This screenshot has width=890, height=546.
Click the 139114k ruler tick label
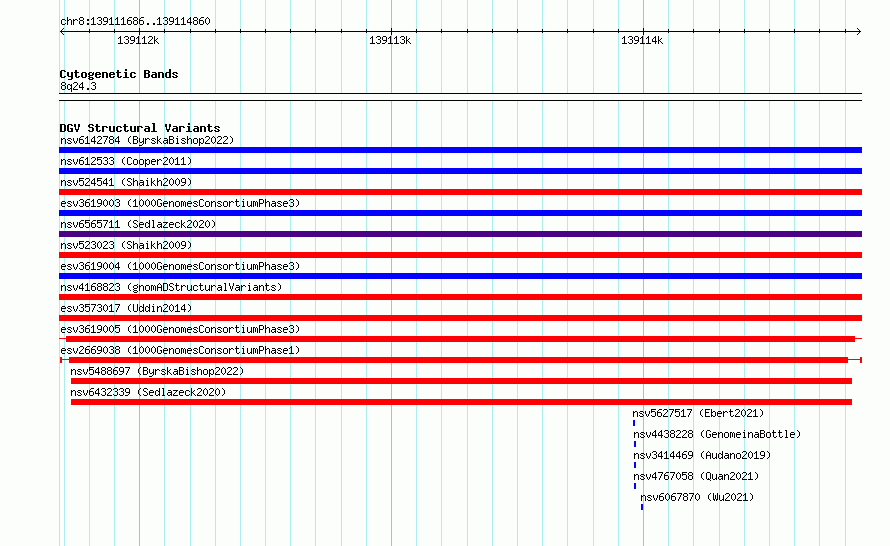click(x=642, y=40)
